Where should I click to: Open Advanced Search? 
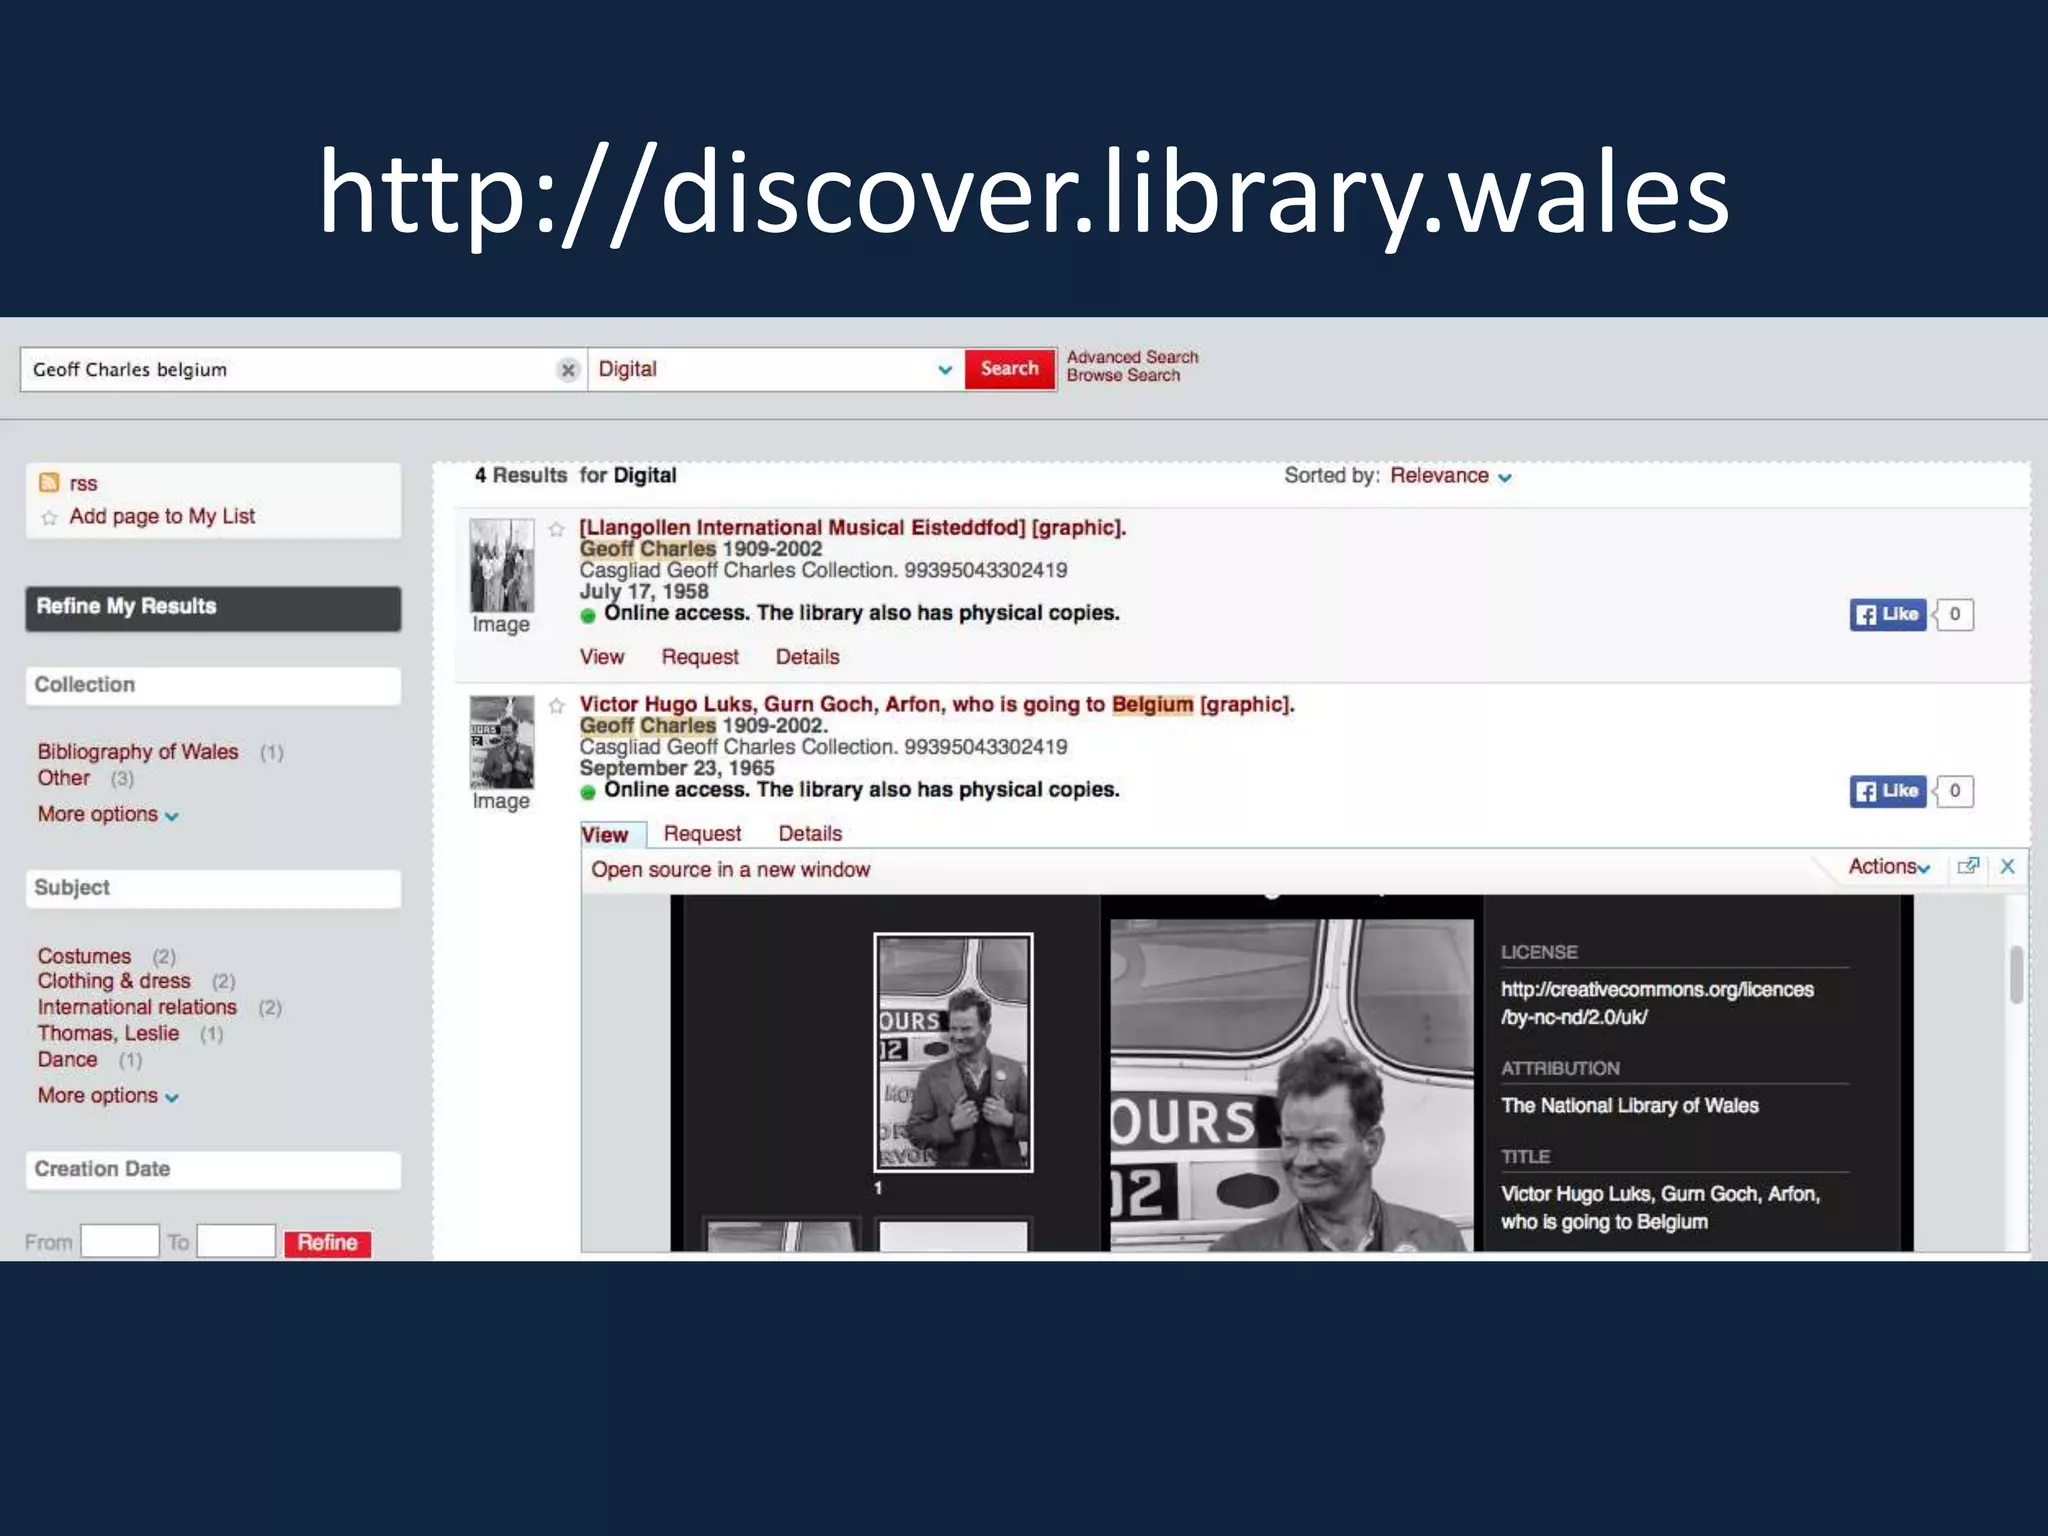(x=1132, y=357)
